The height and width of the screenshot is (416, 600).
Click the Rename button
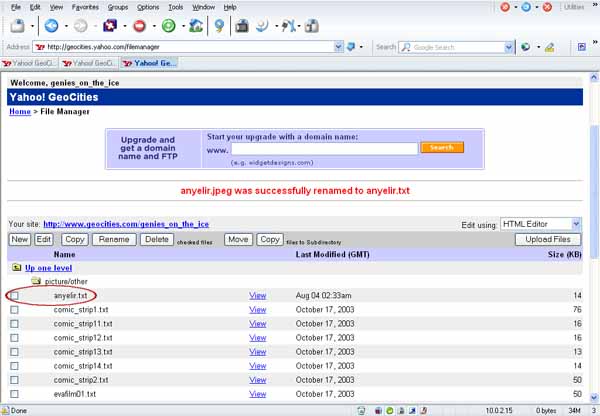(114, 239)
